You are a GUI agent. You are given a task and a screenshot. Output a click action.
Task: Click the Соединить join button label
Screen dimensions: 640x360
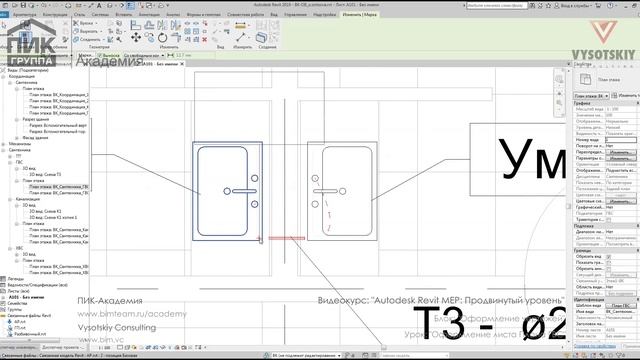90,40
